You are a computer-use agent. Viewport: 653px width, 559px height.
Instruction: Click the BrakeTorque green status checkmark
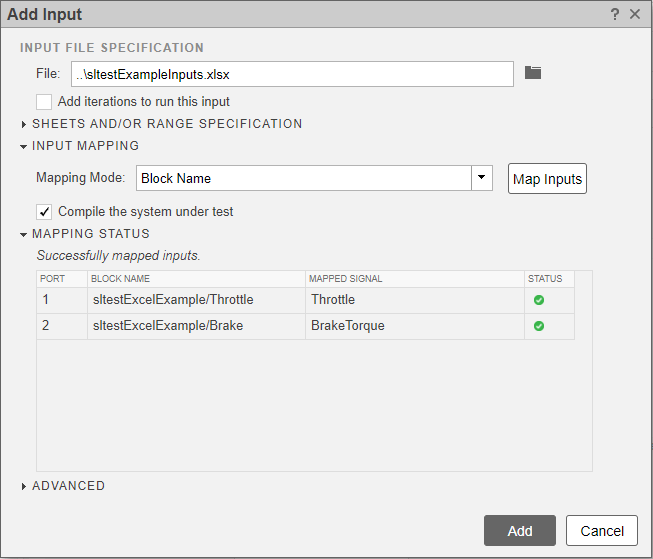539,326
